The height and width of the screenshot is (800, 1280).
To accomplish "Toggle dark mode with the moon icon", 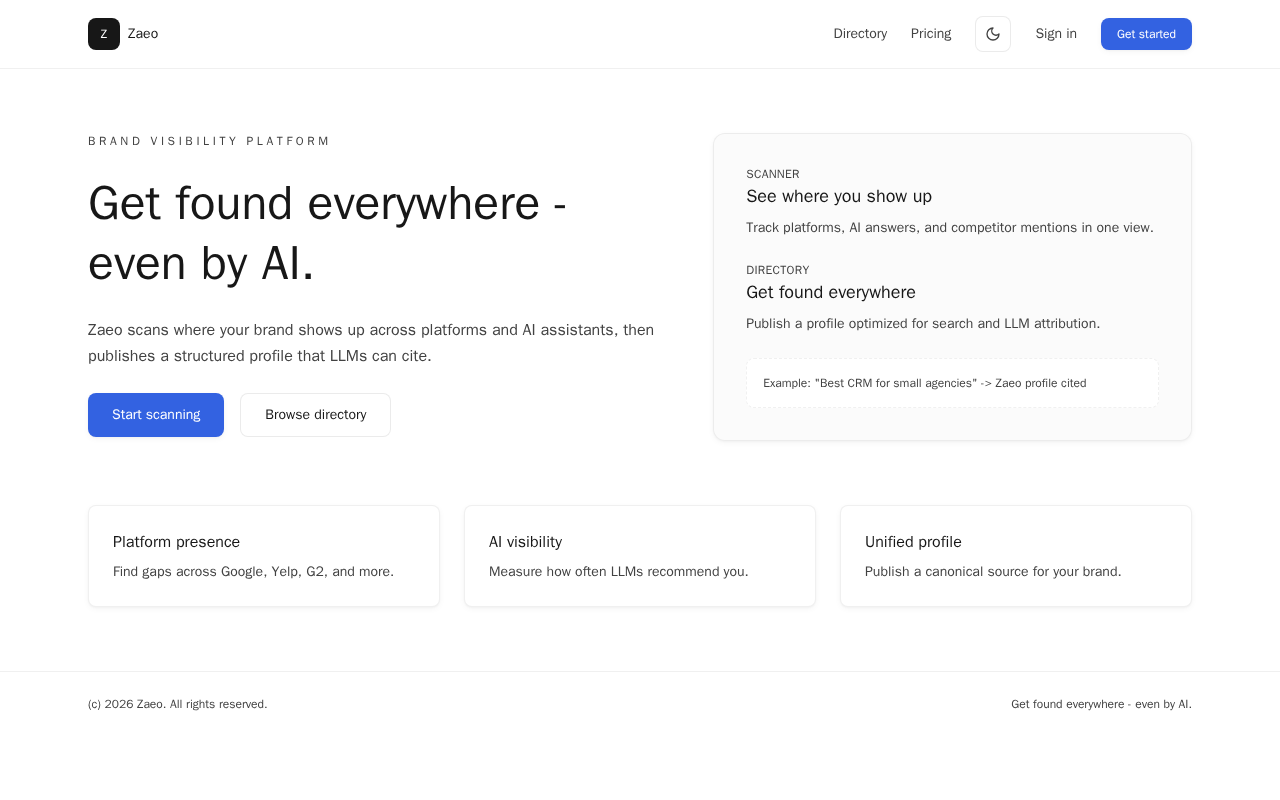I will pyautogui.click(x=993, y=34).
